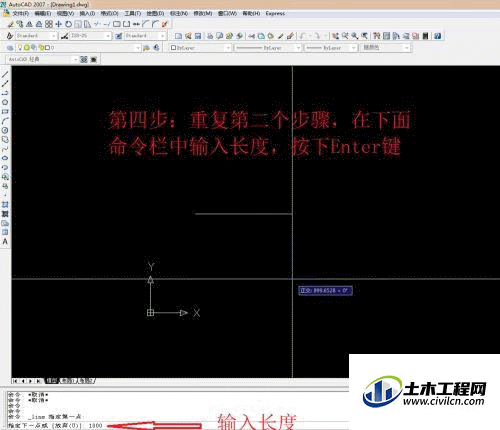Click the Table Style manager icon

[x=118, y=36]
